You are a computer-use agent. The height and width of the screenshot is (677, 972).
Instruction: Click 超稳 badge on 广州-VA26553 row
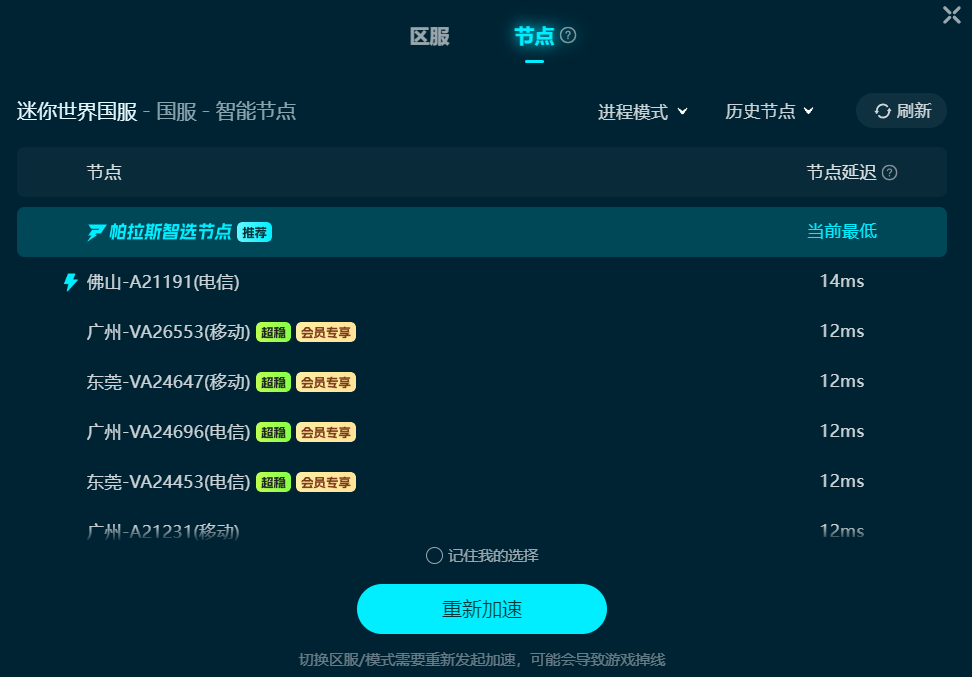coord(273,332)
